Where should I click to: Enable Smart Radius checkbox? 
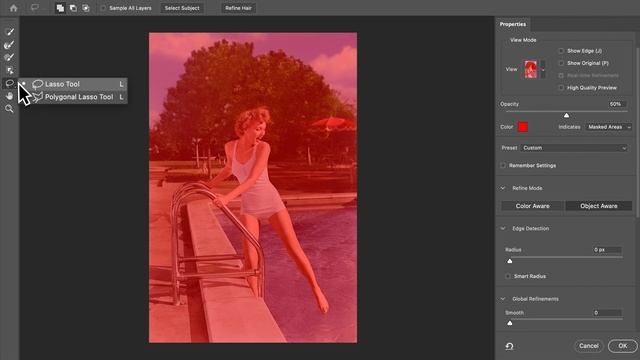coord(508,276)
